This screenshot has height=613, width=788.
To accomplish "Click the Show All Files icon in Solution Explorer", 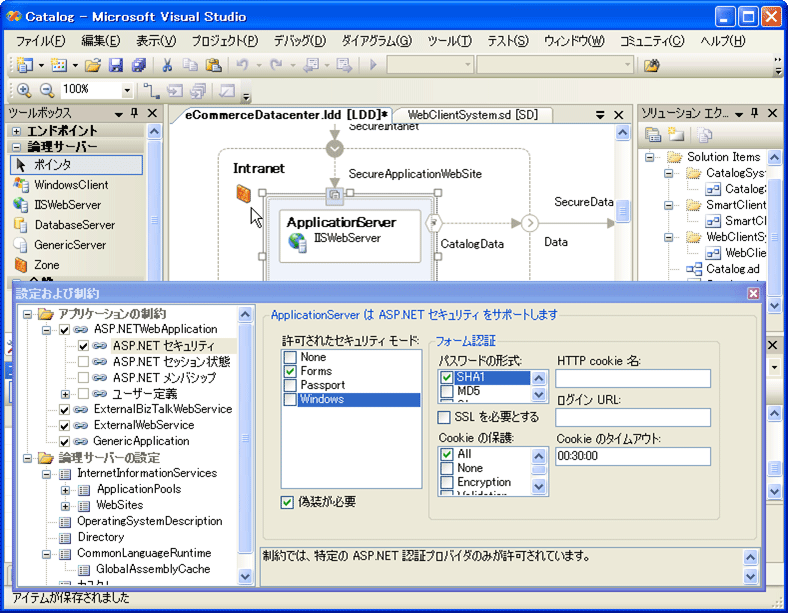I will (x=676, y=135).
